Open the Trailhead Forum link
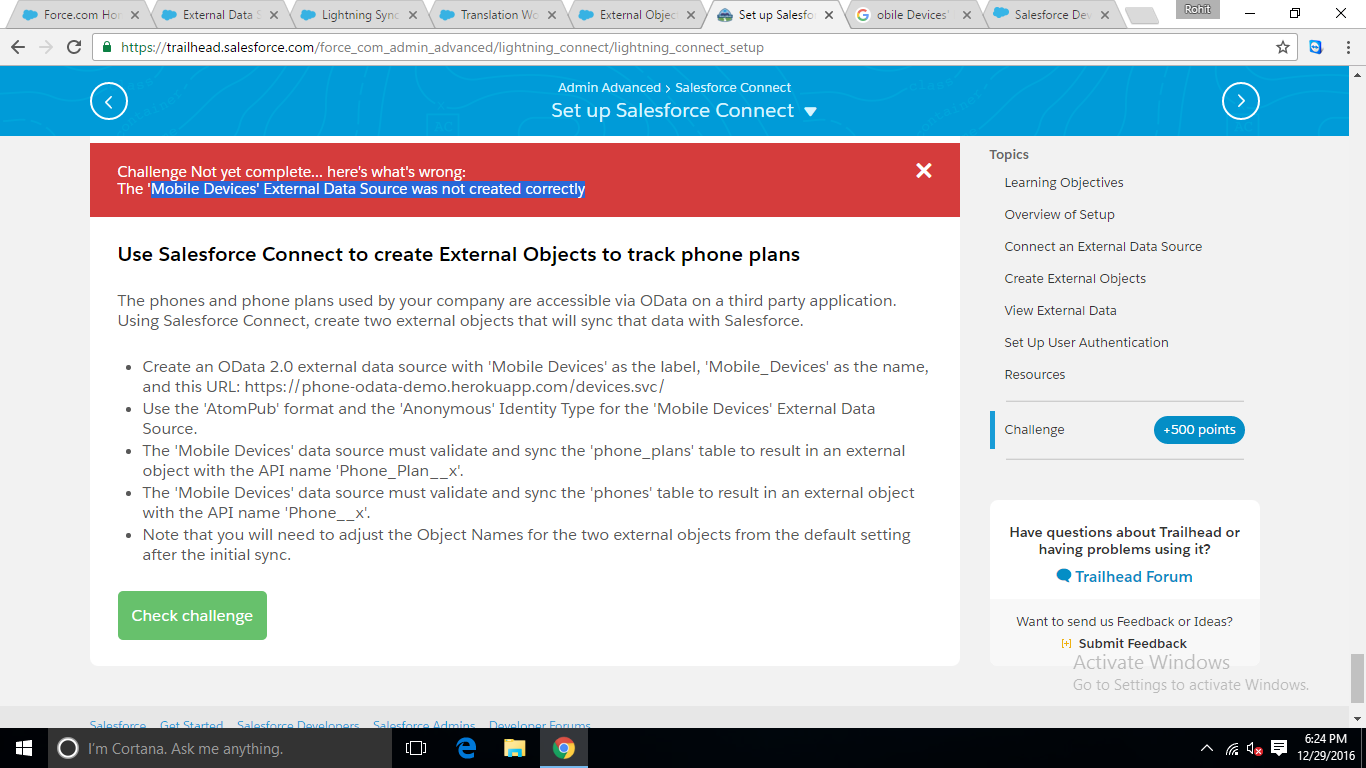Viewport: 1366px width, 768px height. click(x=1124, y=577)
